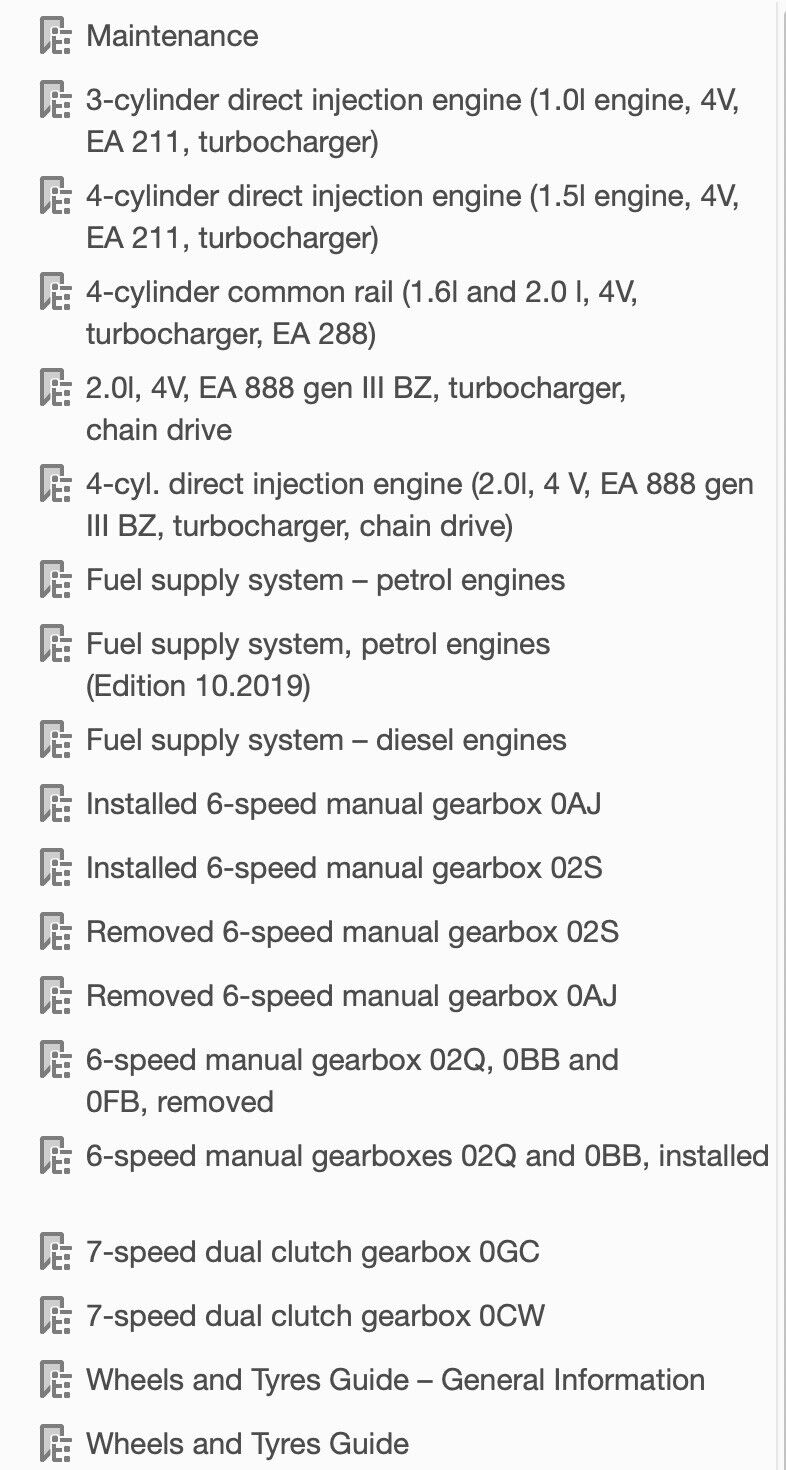Open Removed 6-speed manual gearbox 0AJ
Viewport: 786px width, 1470px height.
pos(351,996)
